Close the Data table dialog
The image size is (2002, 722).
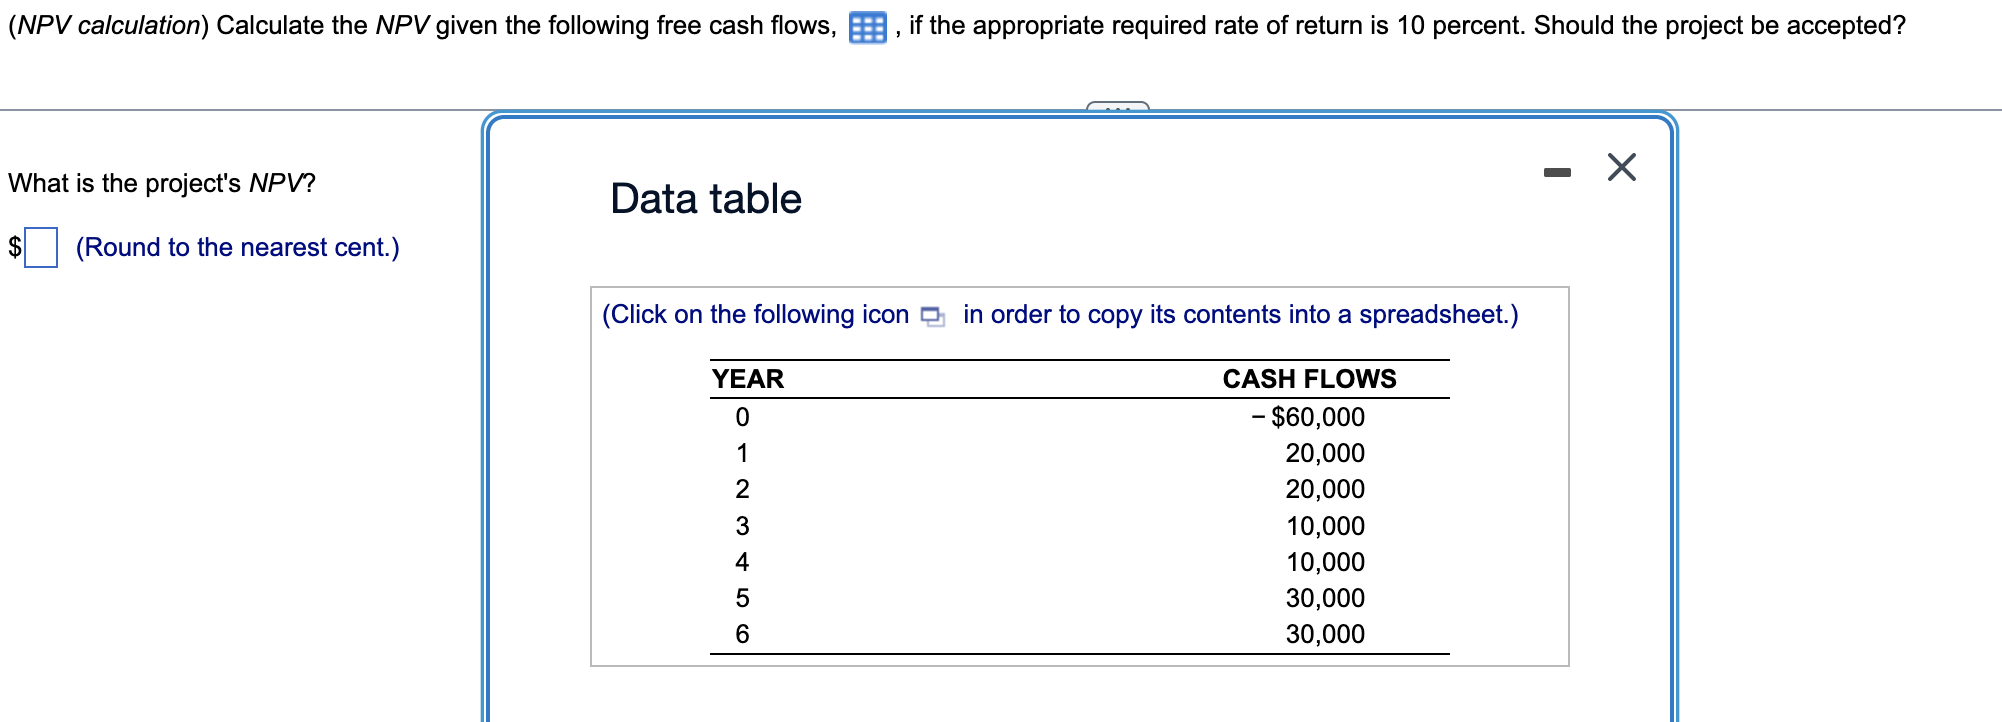pos(1621,167)
